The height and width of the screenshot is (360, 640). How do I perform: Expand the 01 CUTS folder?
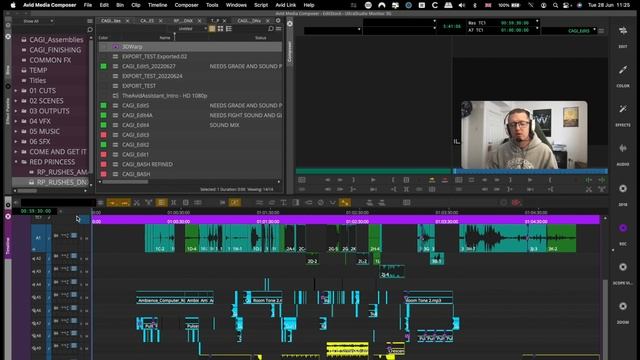pyautogui.click(x=16, y=91)
